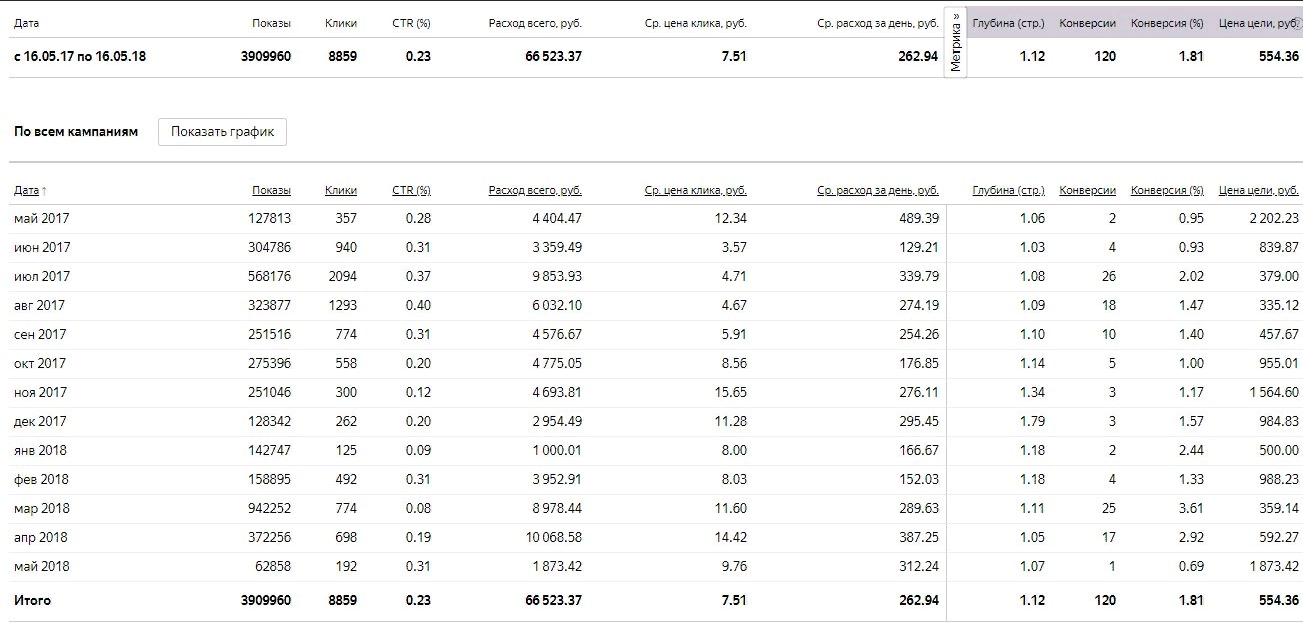Sort table by the underlined "Дата" header
This screenshot has width=1303, height=623.
pos(26,190)
